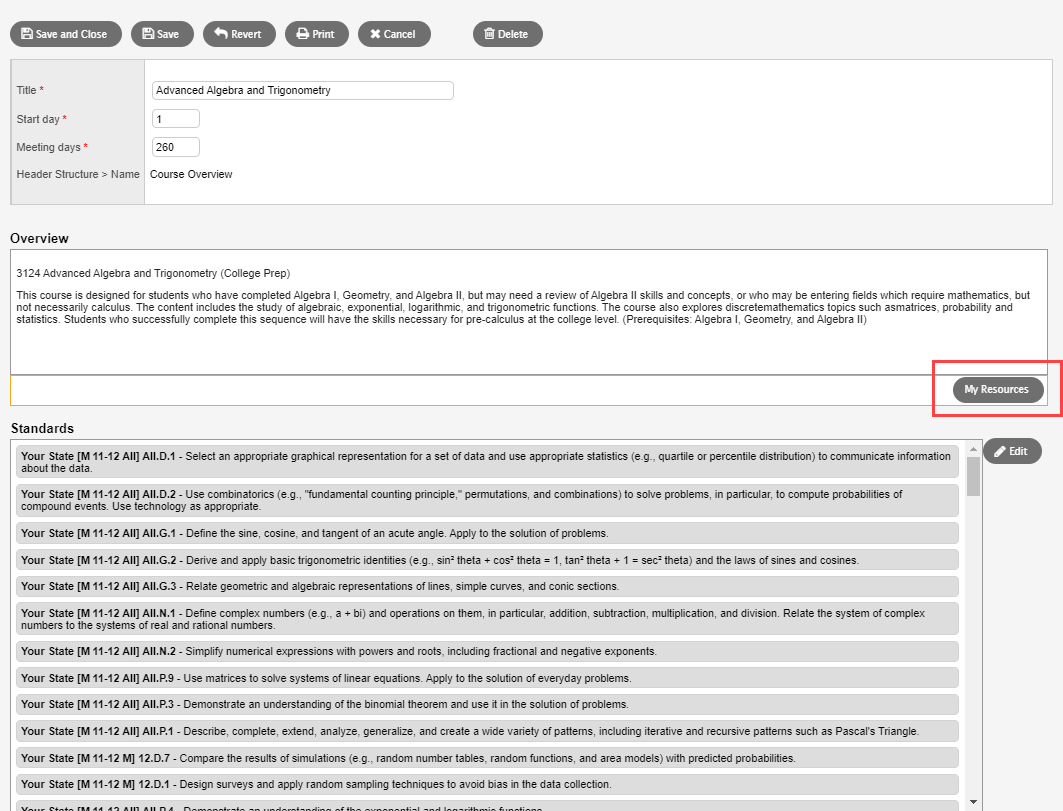The height and width of the screenshot is (811, 1063).
Task: Print the course overview page
Action: pos(316,34)
